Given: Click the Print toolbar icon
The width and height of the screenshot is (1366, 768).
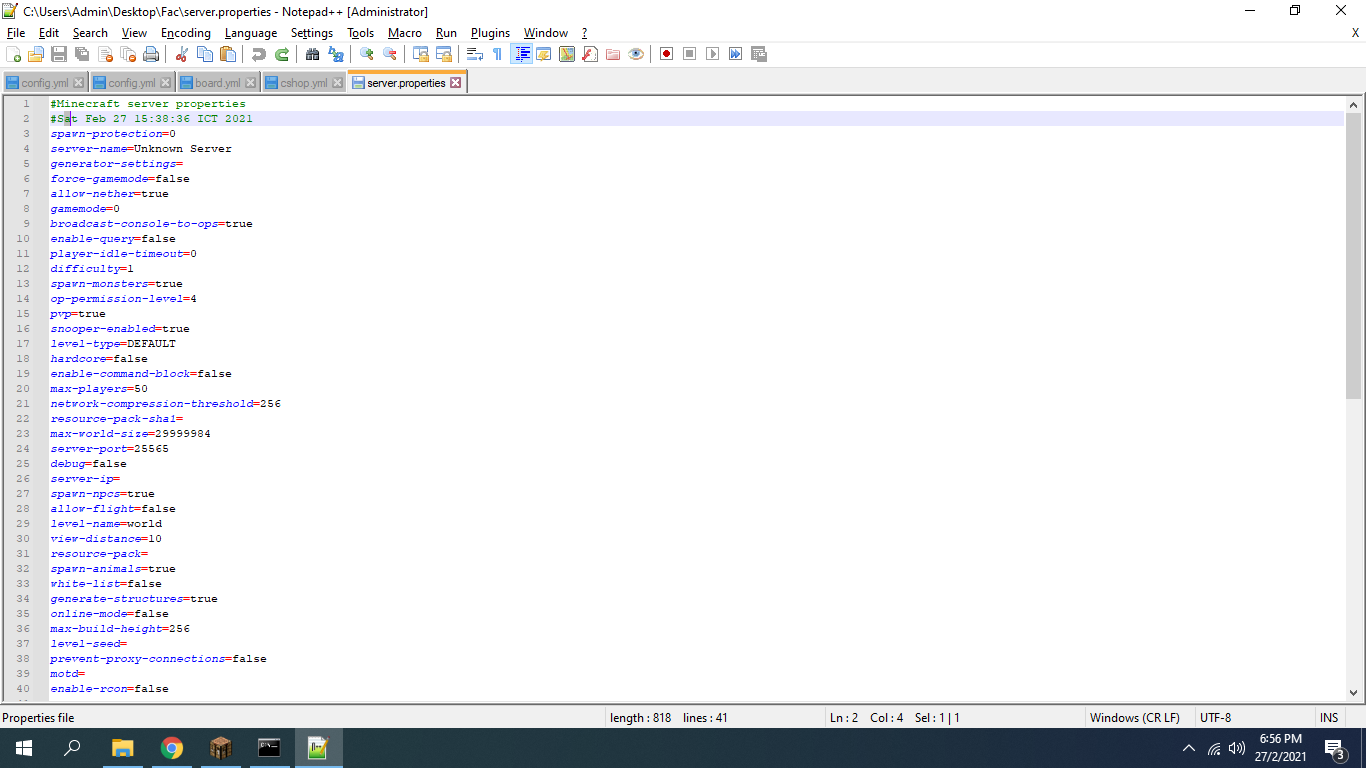Looking at the screenshot, I should [151, 54].
